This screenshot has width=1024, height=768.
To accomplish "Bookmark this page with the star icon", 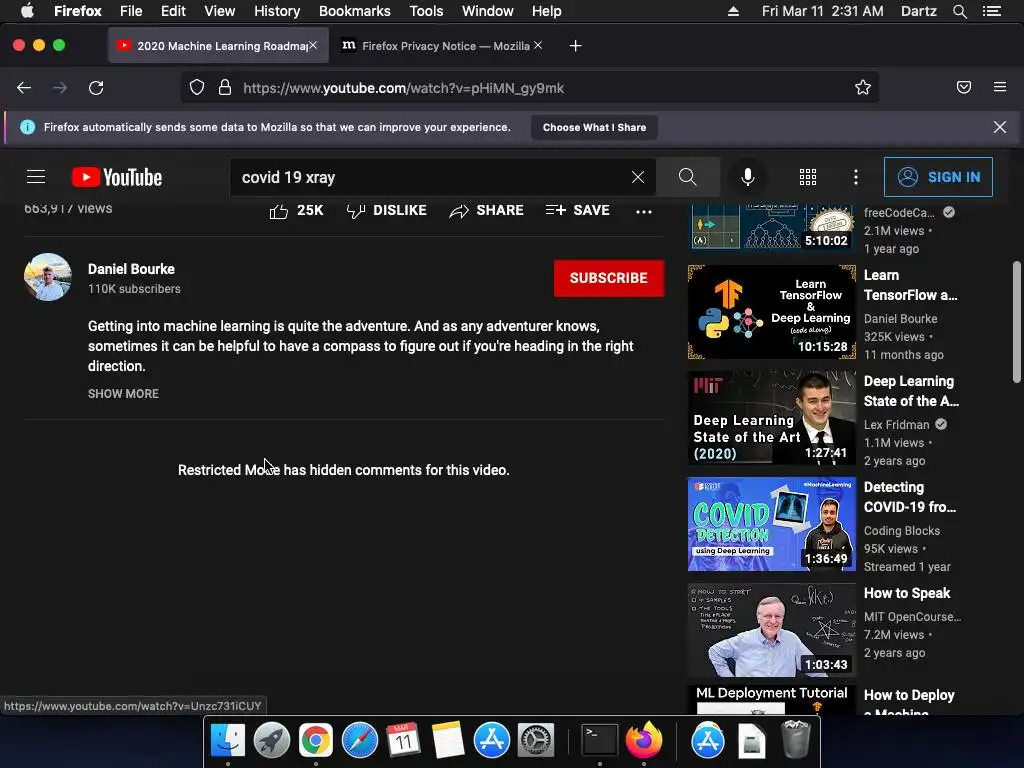I will (863, 88).
